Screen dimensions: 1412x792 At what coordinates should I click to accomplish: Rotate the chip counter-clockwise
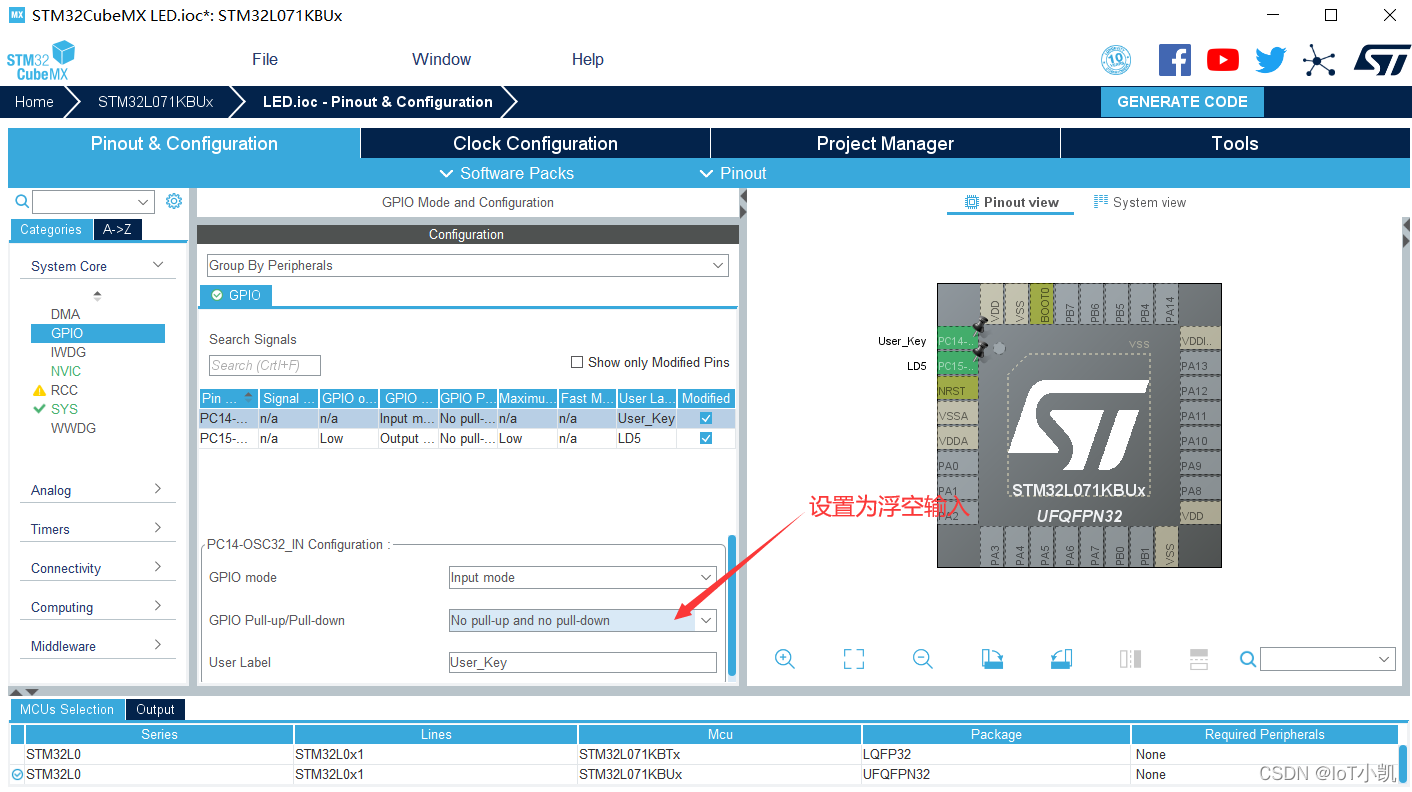1061,659
